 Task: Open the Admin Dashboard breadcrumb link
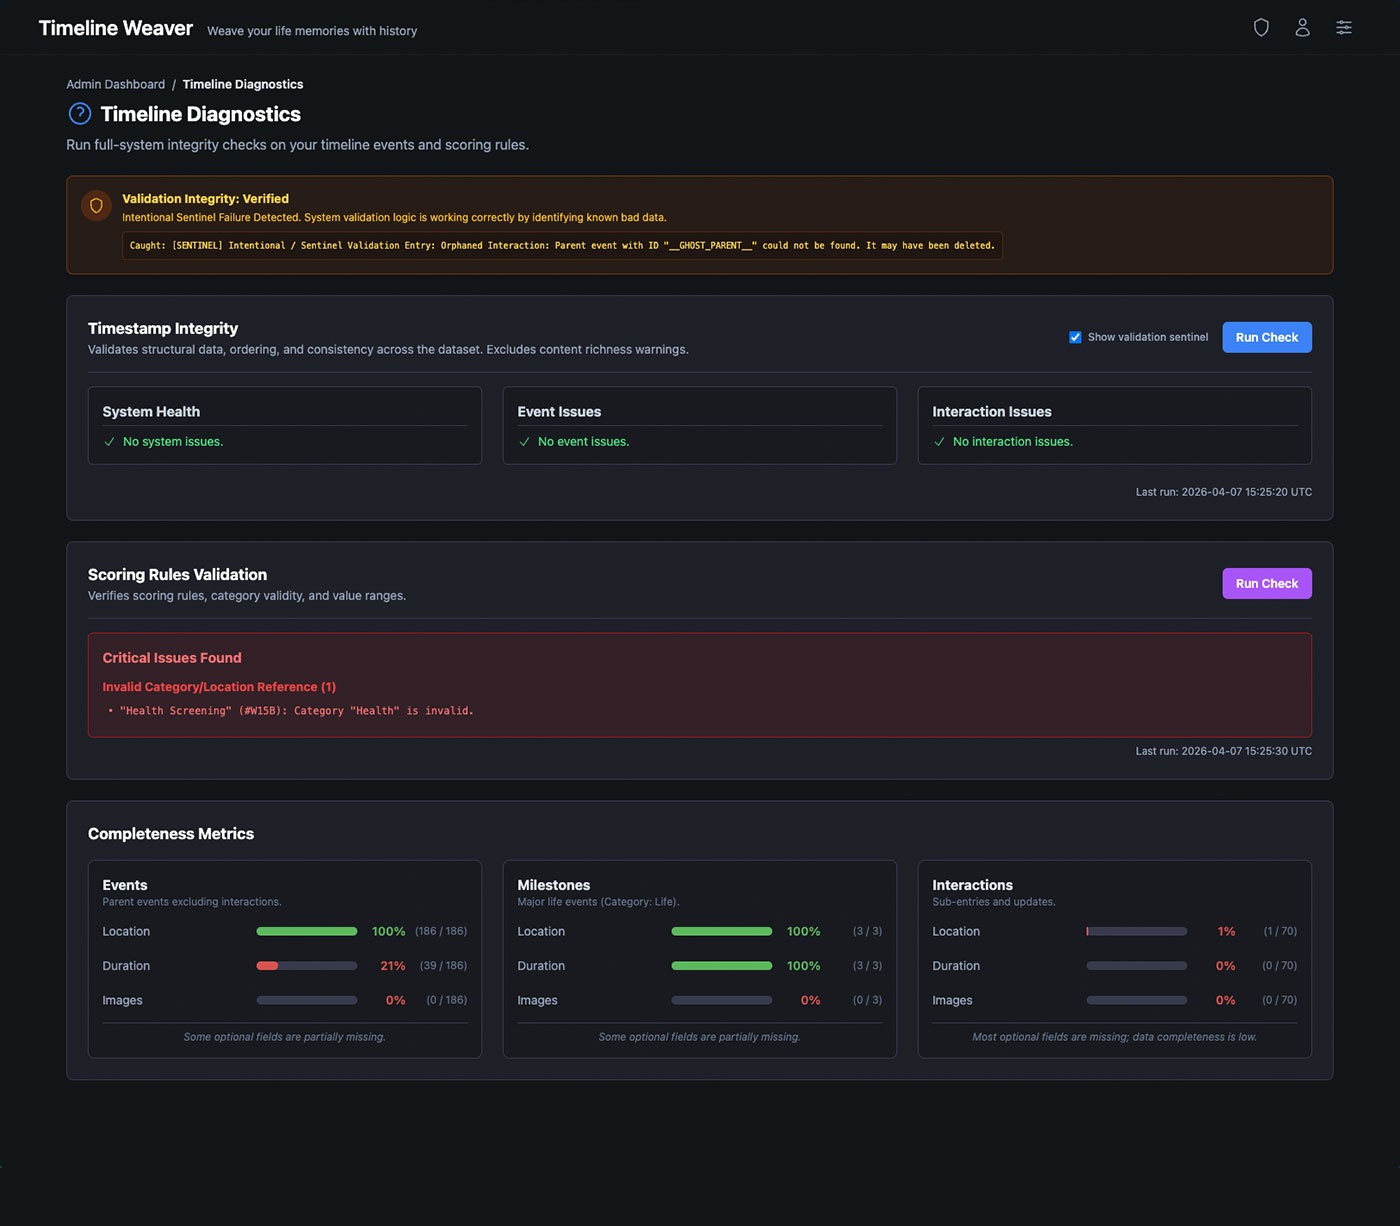[x=115, y=84]
